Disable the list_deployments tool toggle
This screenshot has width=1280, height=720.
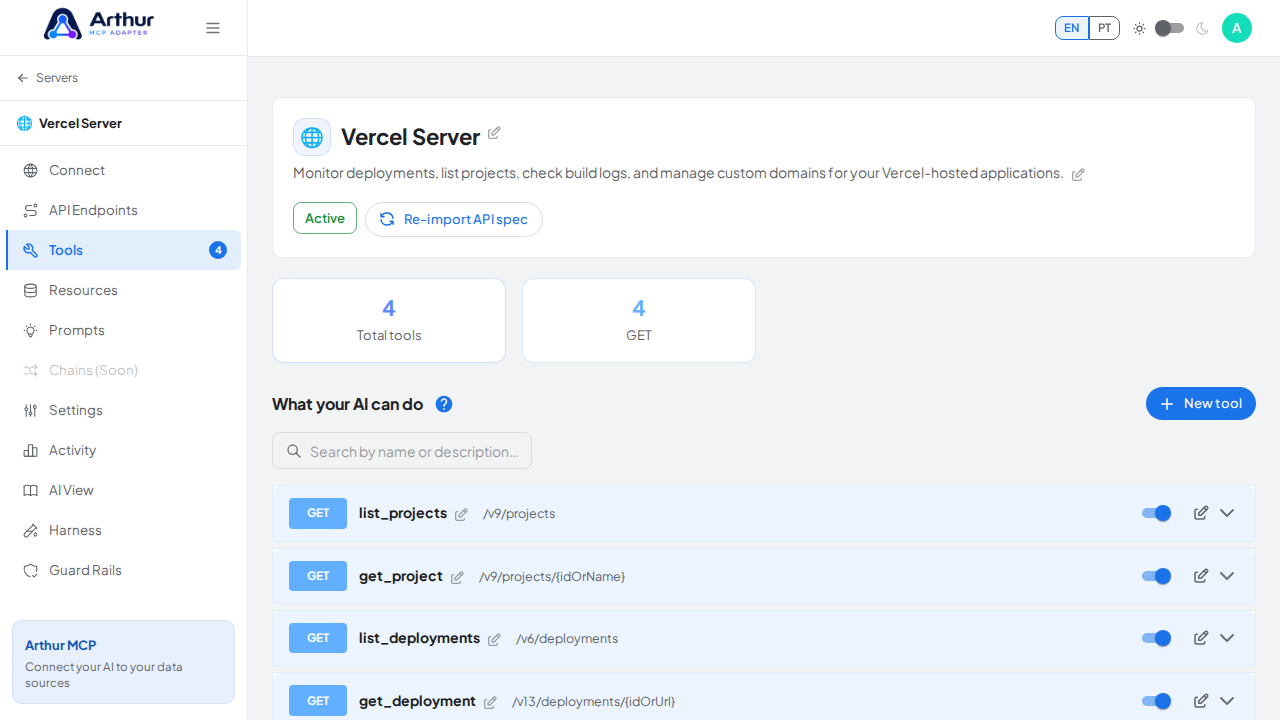pos(1157,638)
